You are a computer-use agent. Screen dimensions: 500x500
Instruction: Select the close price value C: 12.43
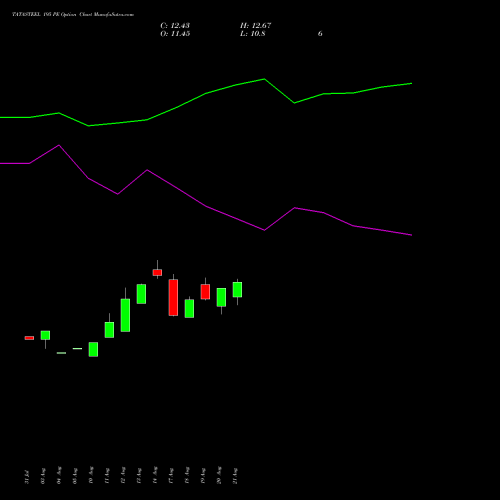(x=175, y=26)
